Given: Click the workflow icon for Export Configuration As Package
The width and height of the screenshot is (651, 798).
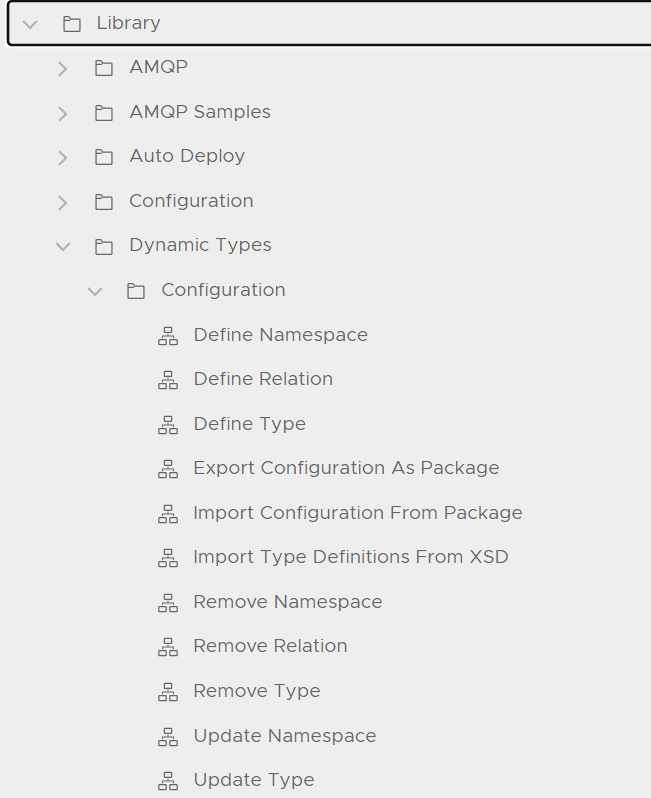Looking at the screenshot, I should click(168, 469).
